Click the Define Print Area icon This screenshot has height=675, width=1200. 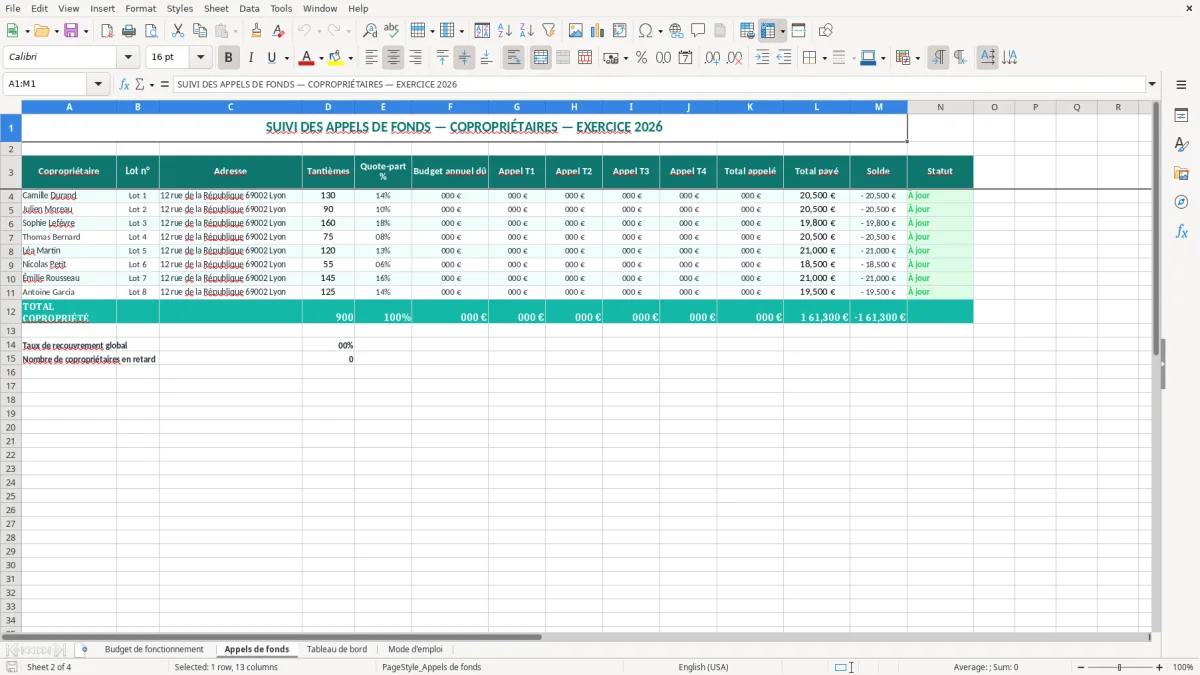pos(747,31)
